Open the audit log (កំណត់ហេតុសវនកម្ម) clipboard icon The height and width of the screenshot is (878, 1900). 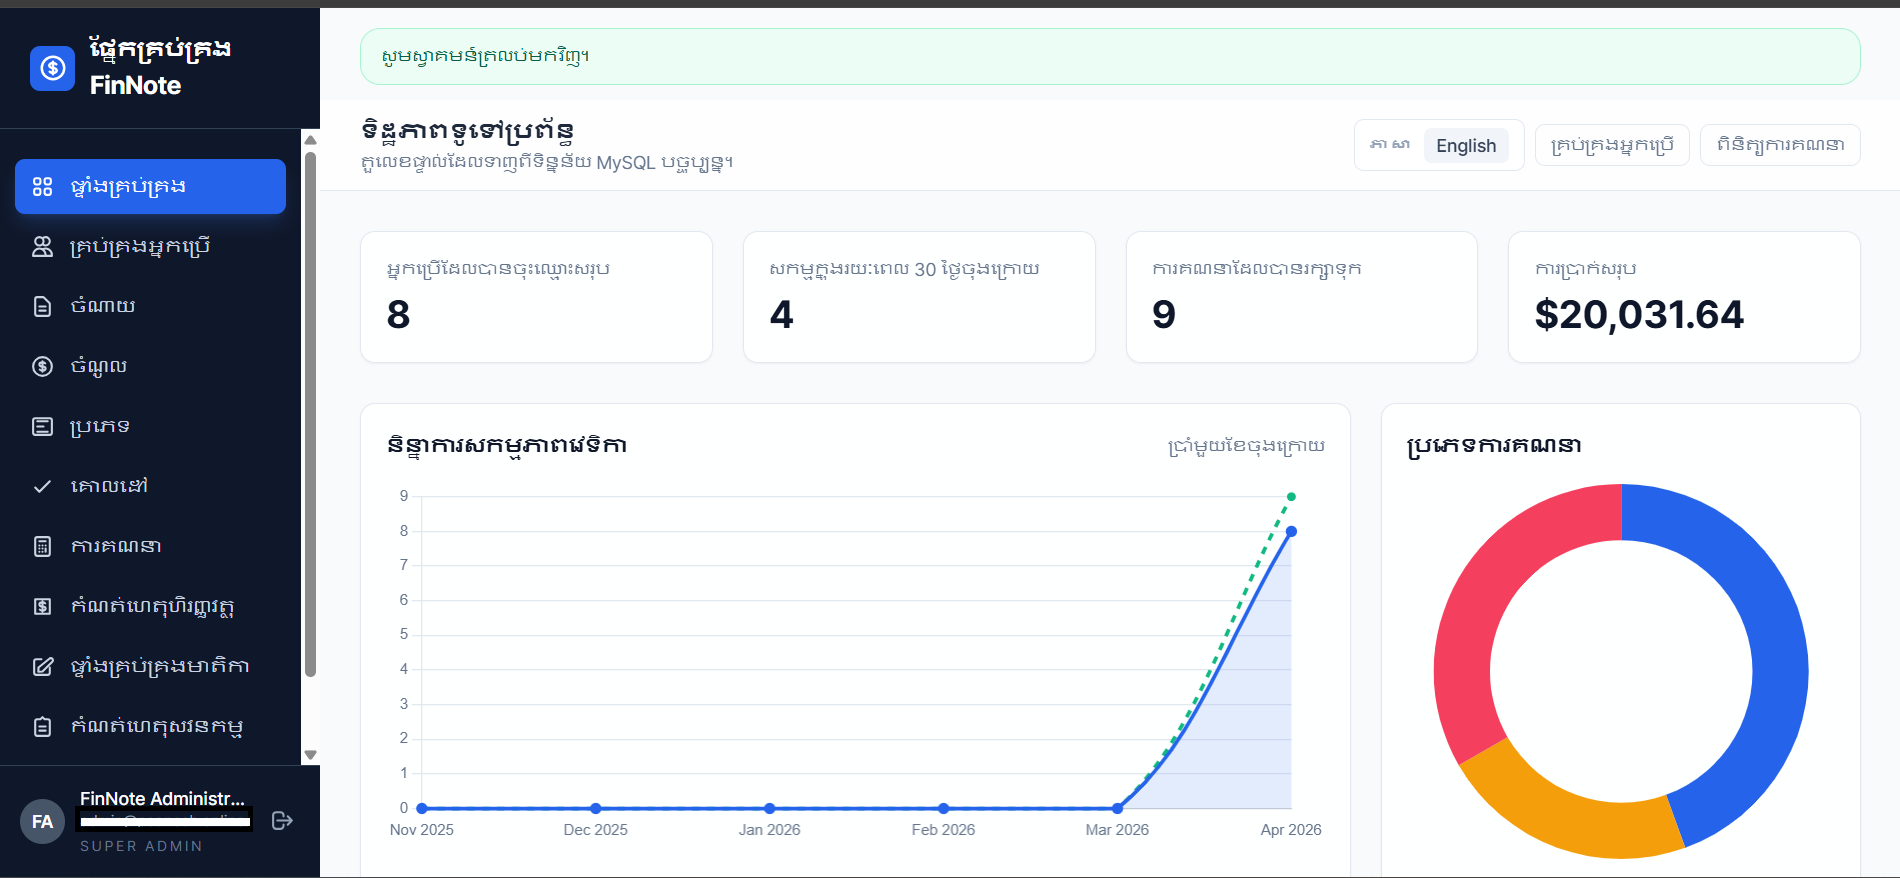pyautogui.click(x=42, y=727)
